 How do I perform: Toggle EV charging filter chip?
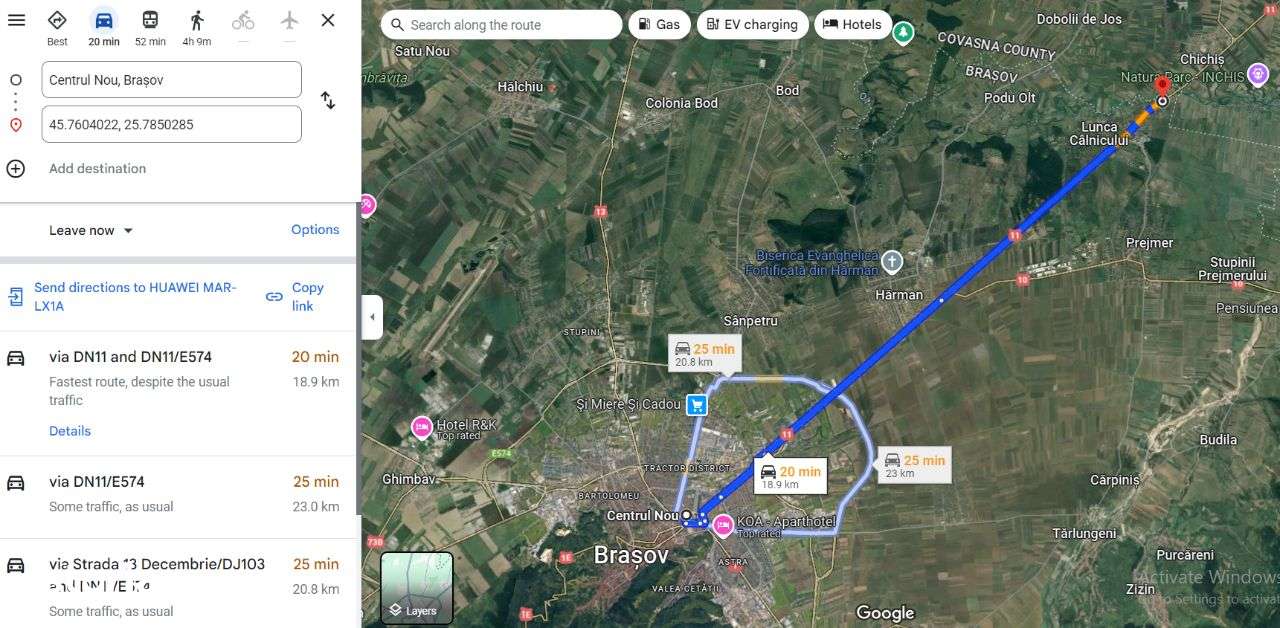tap(752, 25)
